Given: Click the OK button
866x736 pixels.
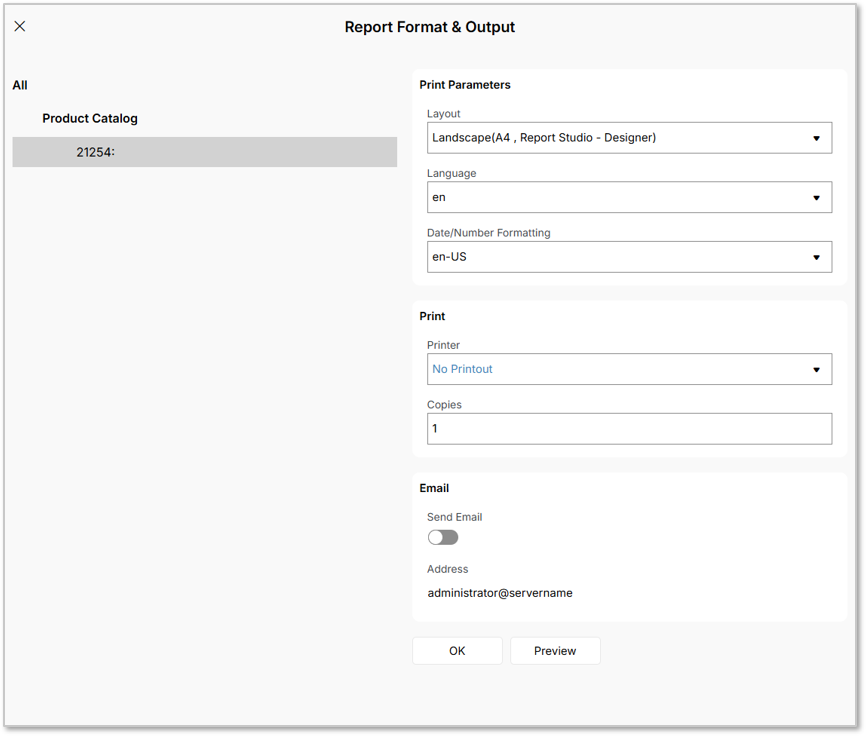Looking at the screenshot, I should [457, 651].
